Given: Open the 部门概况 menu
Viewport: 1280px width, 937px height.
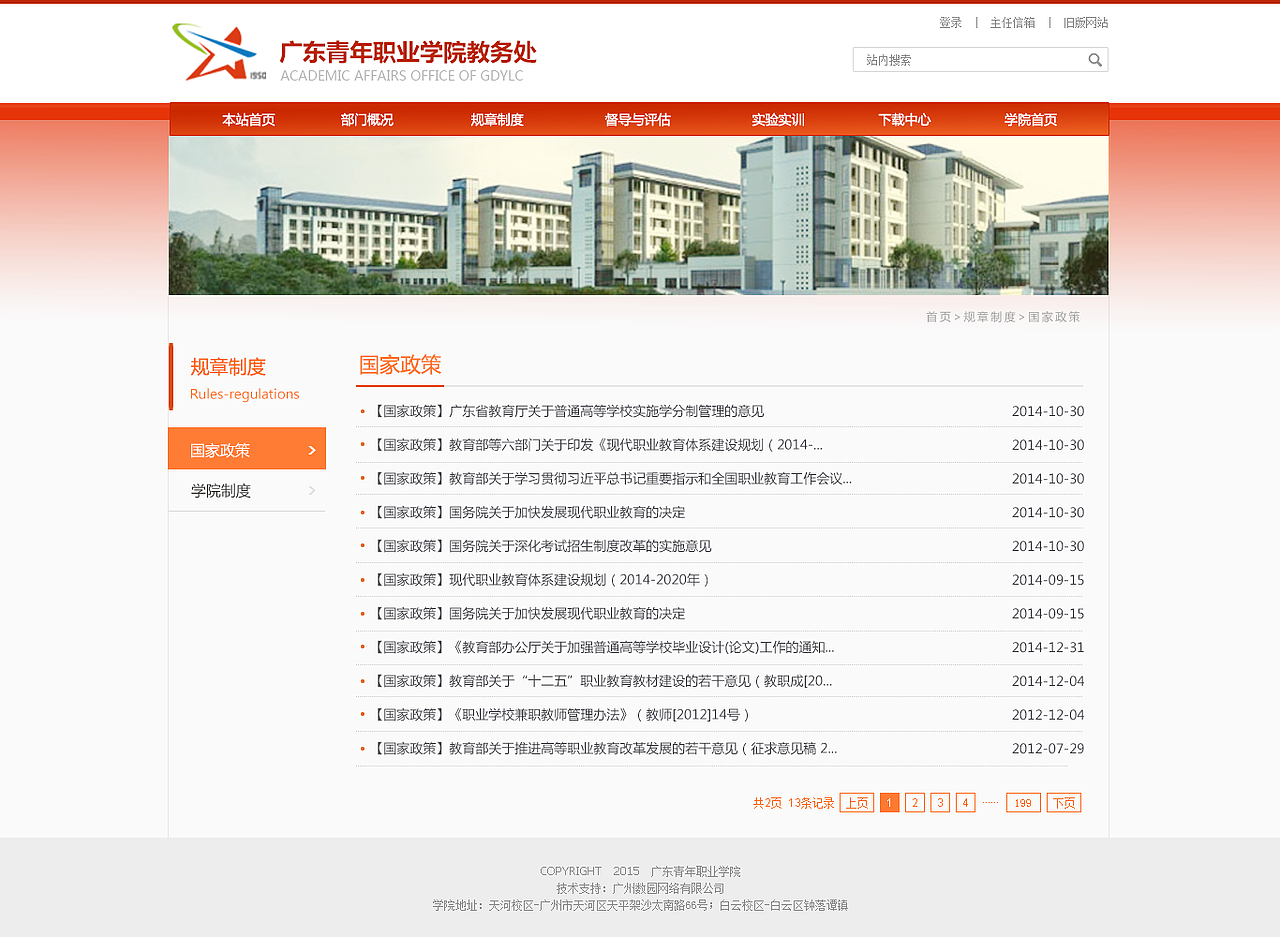Looking at the screenshot, I should [x=366, y=119].
